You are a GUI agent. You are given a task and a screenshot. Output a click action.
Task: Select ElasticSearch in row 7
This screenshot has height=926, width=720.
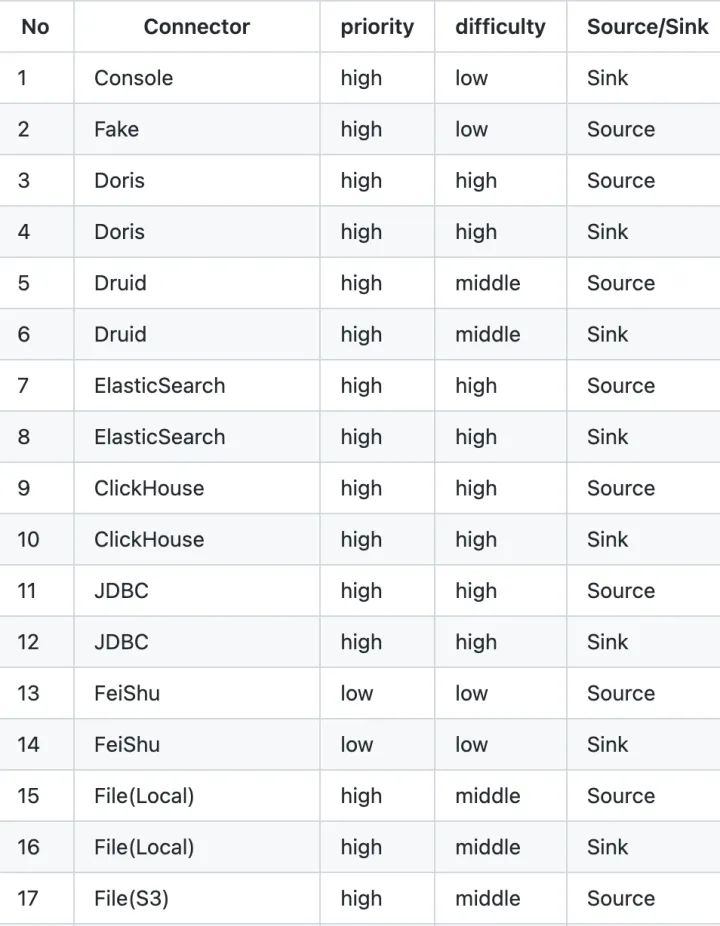(x=159, y=386)
